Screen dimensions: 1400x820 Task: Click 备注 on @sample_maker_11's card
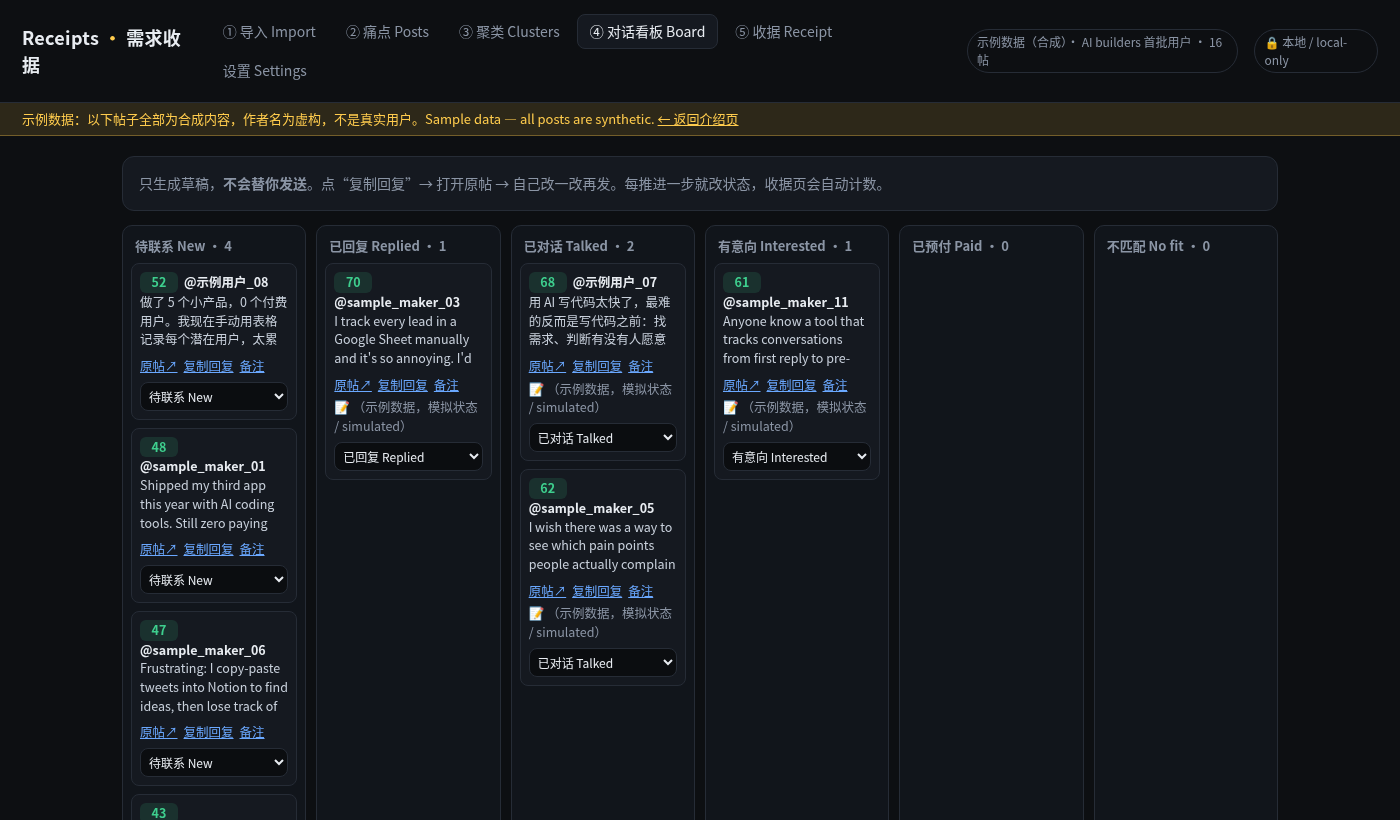click(835, 386)
